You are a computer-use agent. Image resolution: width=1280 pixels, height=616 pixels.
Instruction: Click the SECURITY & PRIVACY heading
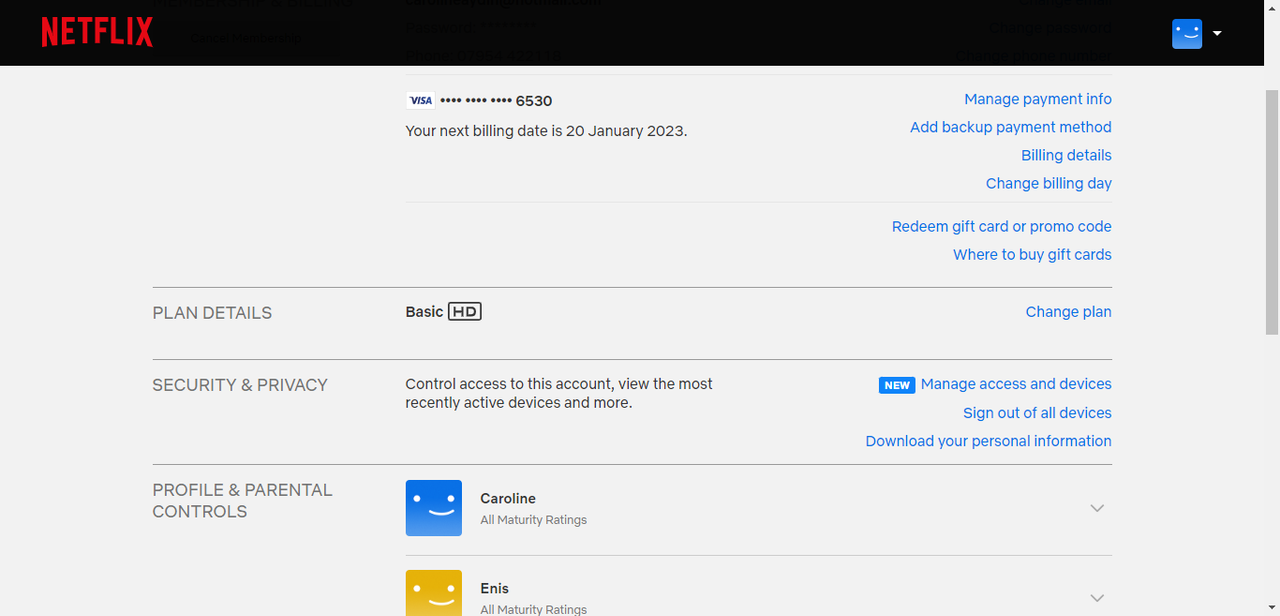240,385
